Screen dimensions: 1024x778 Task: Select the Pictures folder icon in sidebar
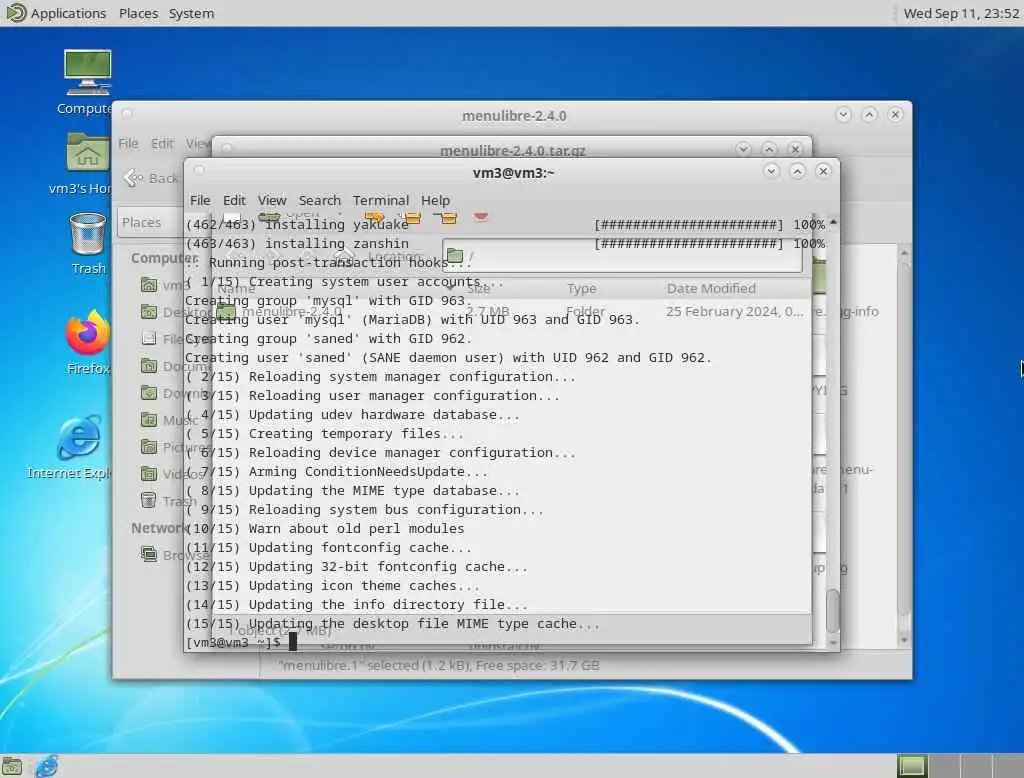tap(149, 446)
